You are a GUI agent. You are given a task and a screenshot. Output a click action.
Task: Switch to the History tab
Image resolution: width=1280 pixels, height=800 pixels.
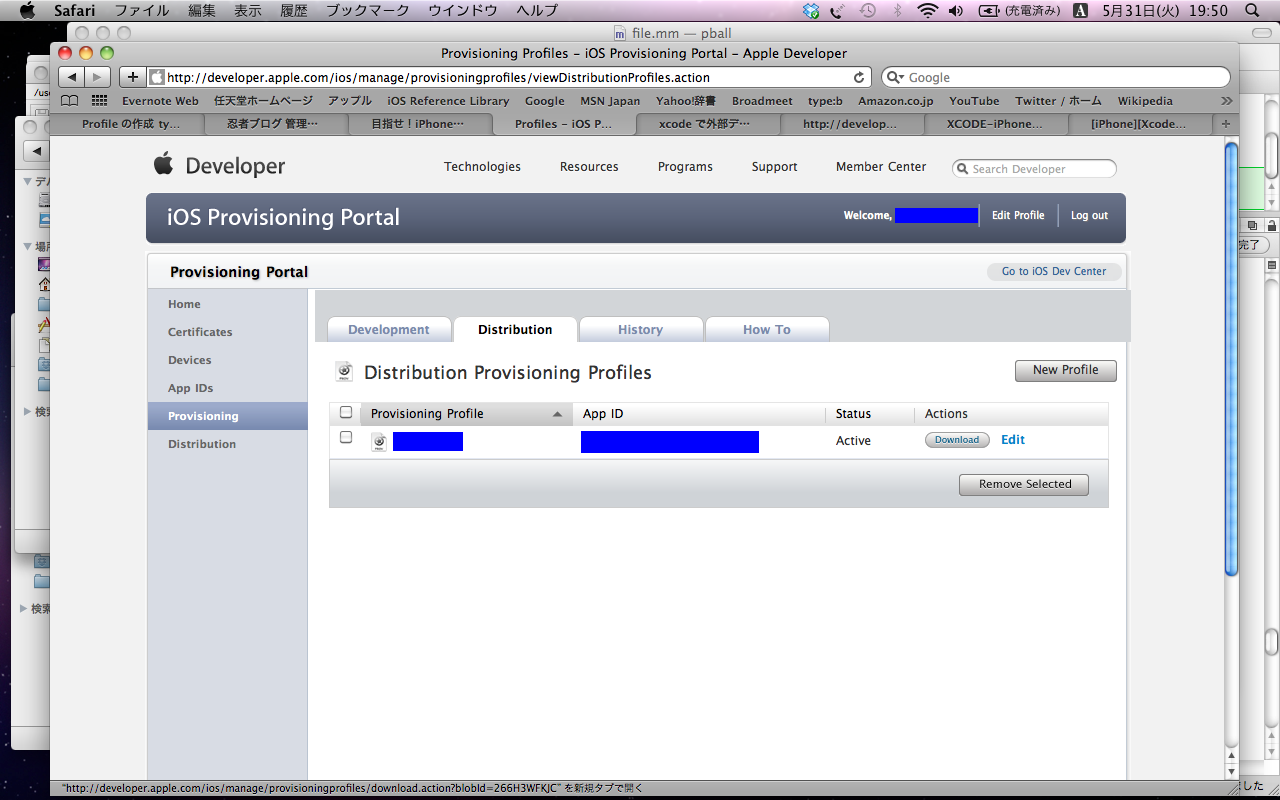640,330
